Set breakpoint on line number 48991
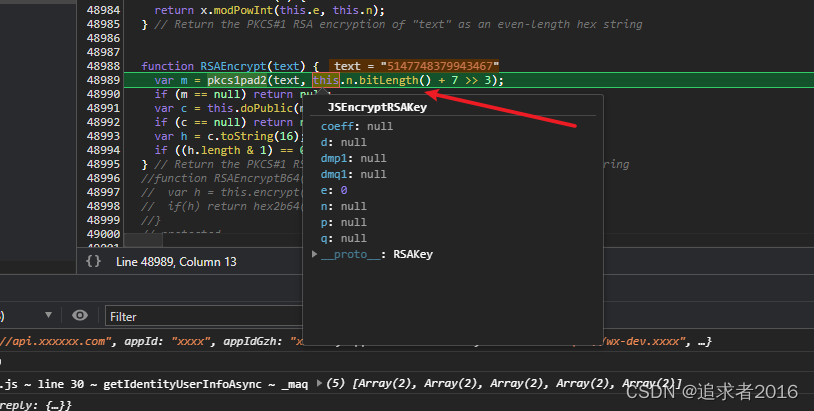 pos(103,108)
